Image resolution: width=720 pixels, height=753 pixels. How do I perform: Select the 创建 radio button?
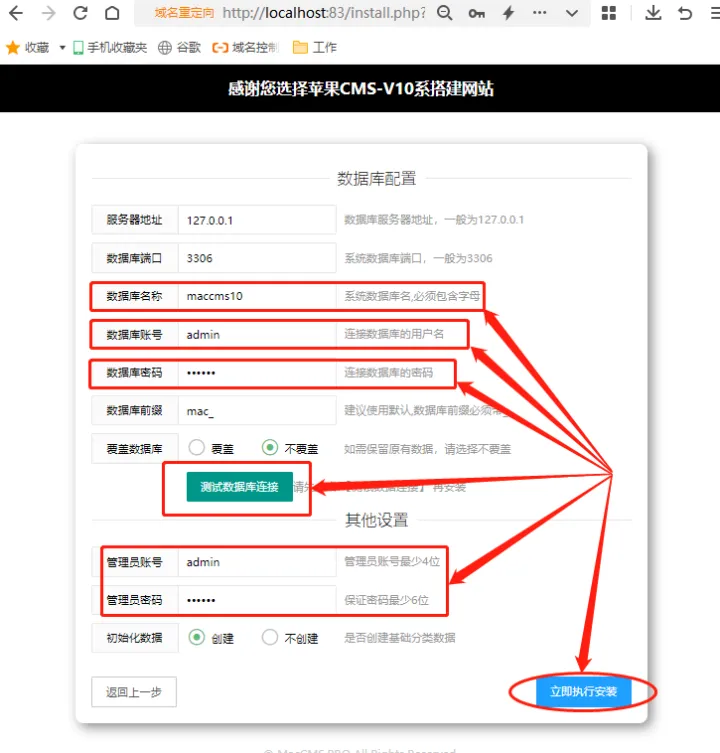[196, 638]
